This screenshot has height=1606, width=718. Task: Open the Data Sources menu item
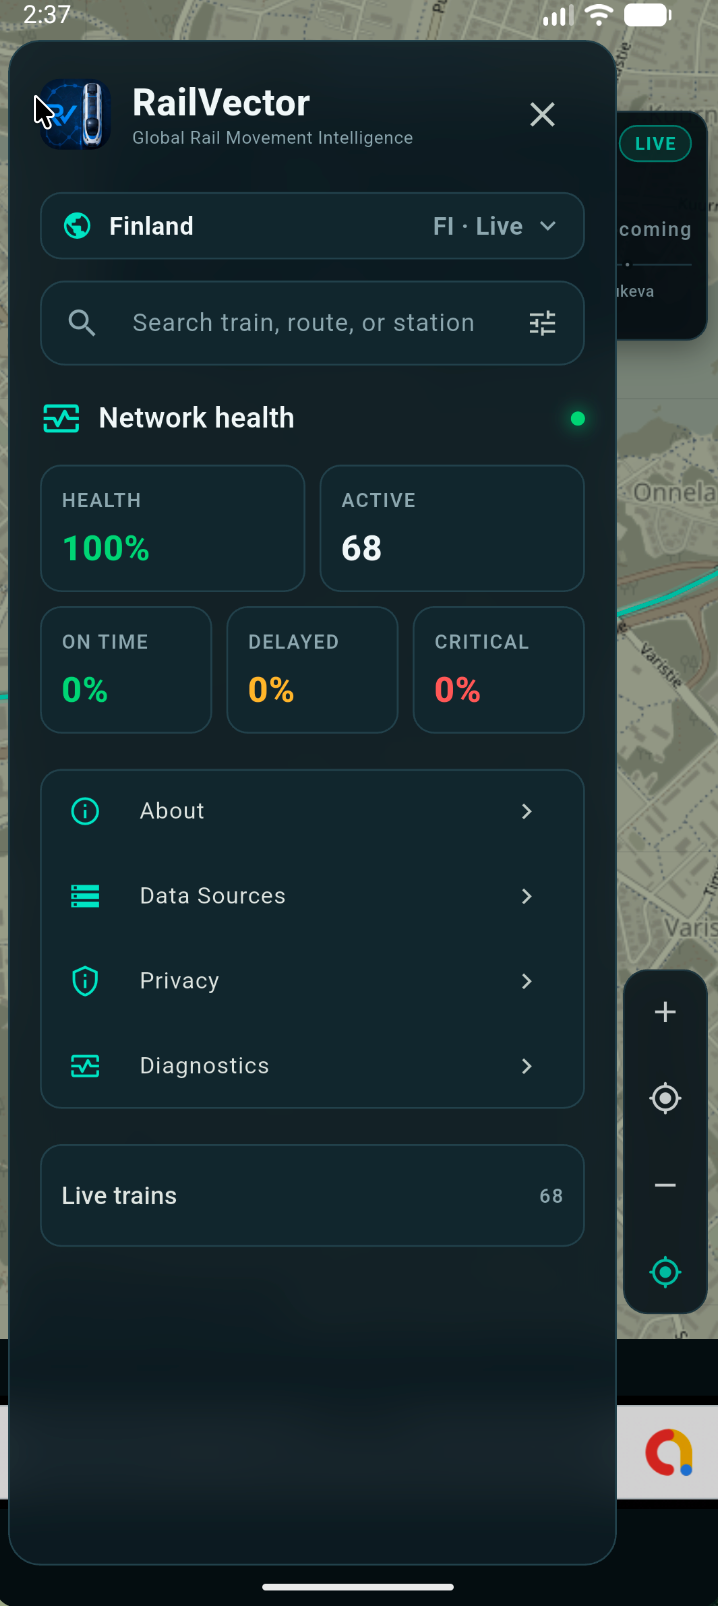coord(312,896)
